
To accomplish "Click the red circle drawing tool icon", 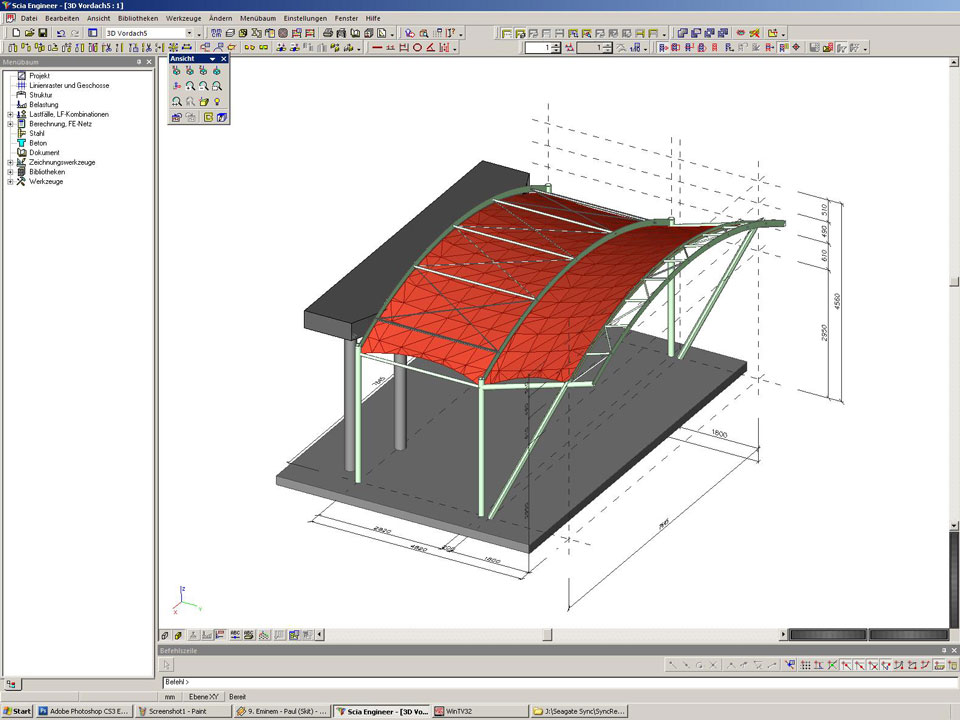I will pos(417,47).
